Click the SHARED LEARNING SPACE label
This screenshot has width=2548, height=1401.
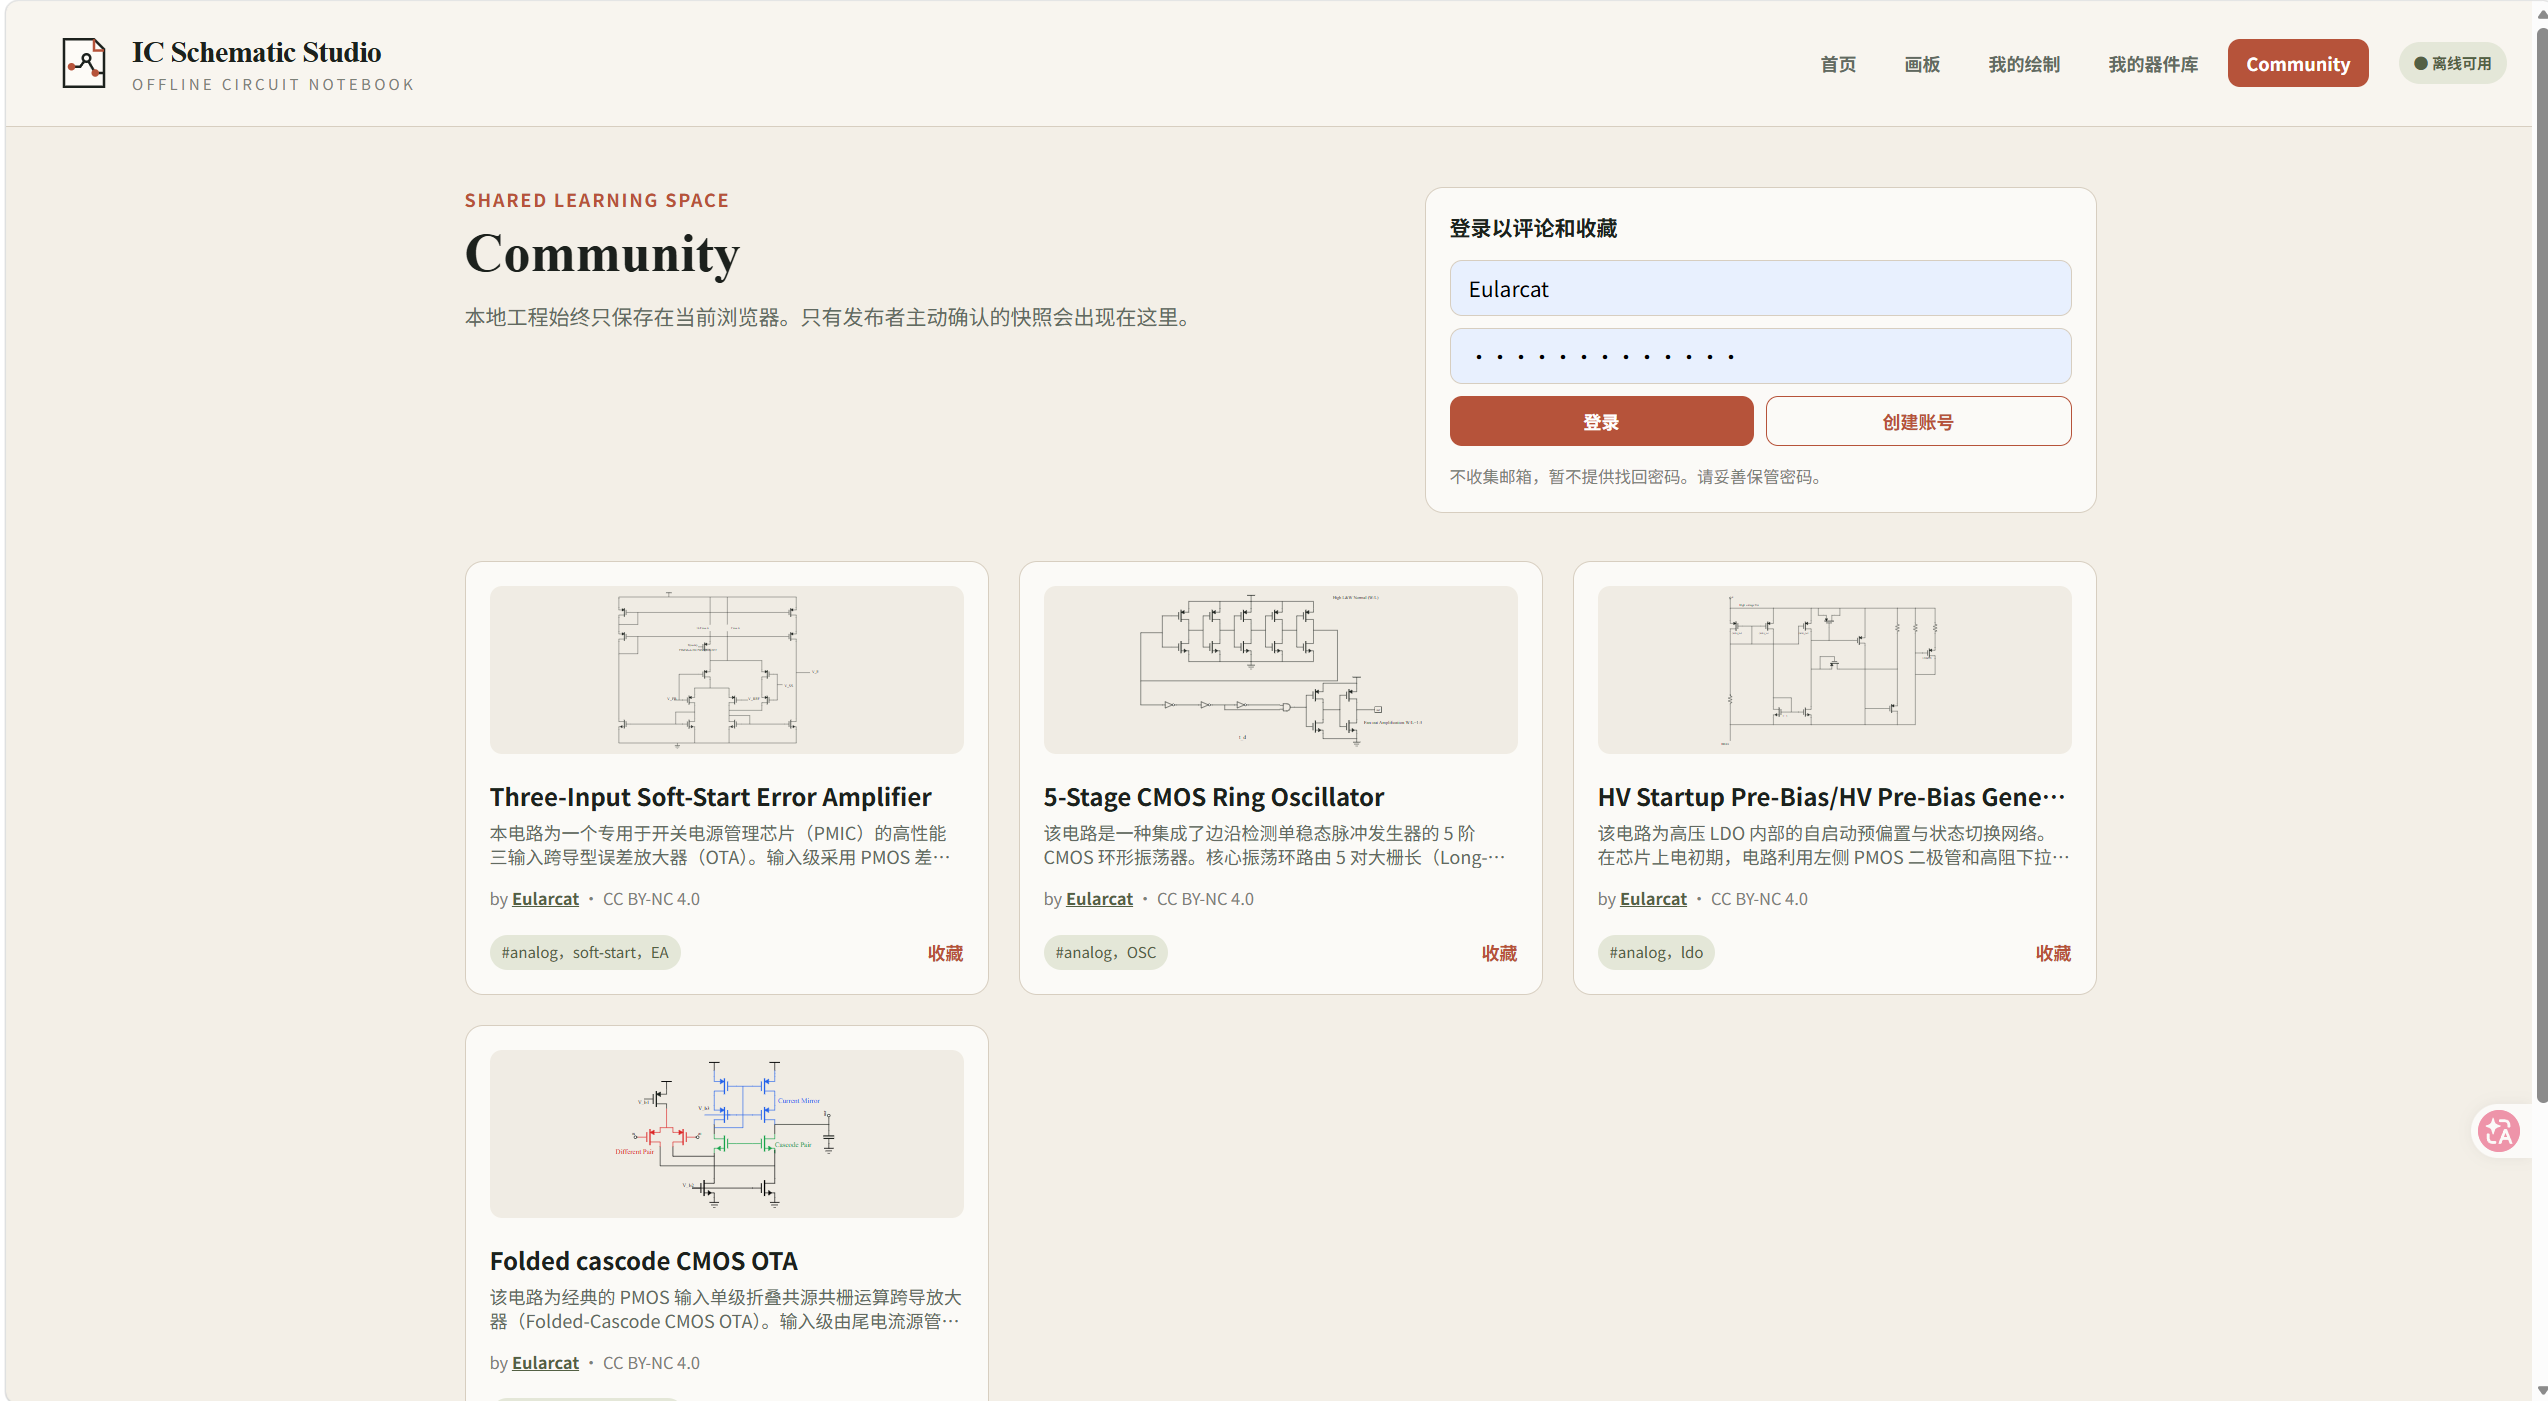click(x=597, y=200)
